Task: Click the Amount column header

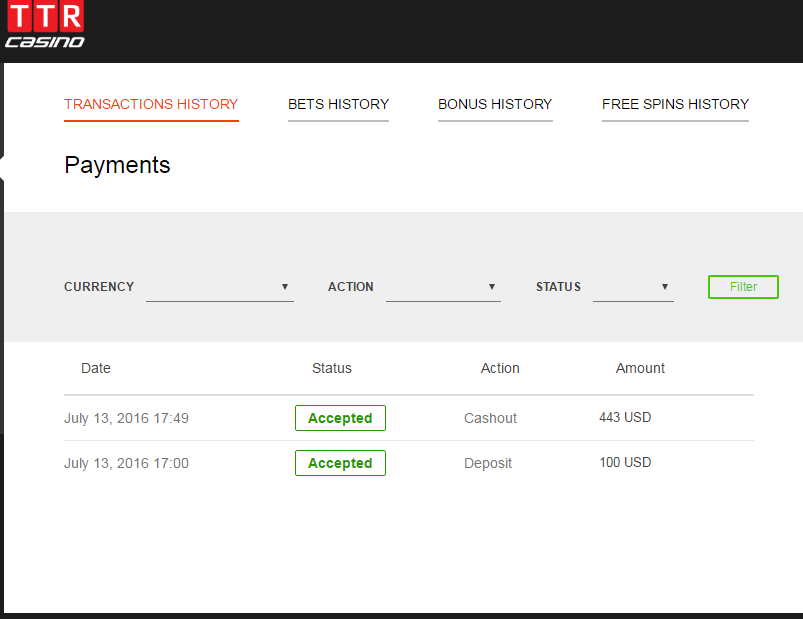Action: click(640, 368)
